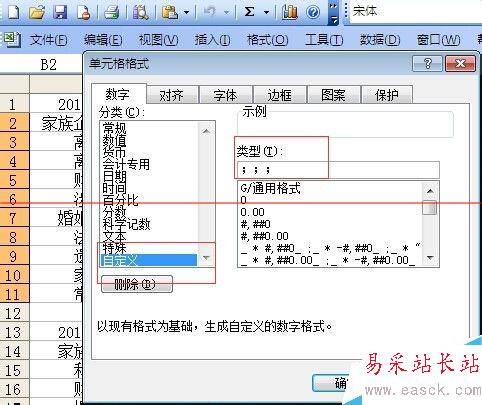Switch to the 字体 tab

226,95
